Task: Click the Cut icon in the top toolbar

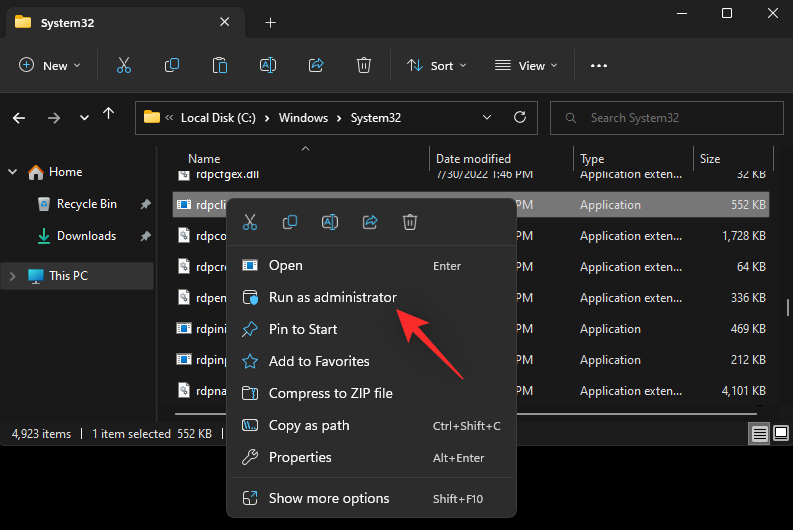Action: click(x=124, y=65)
